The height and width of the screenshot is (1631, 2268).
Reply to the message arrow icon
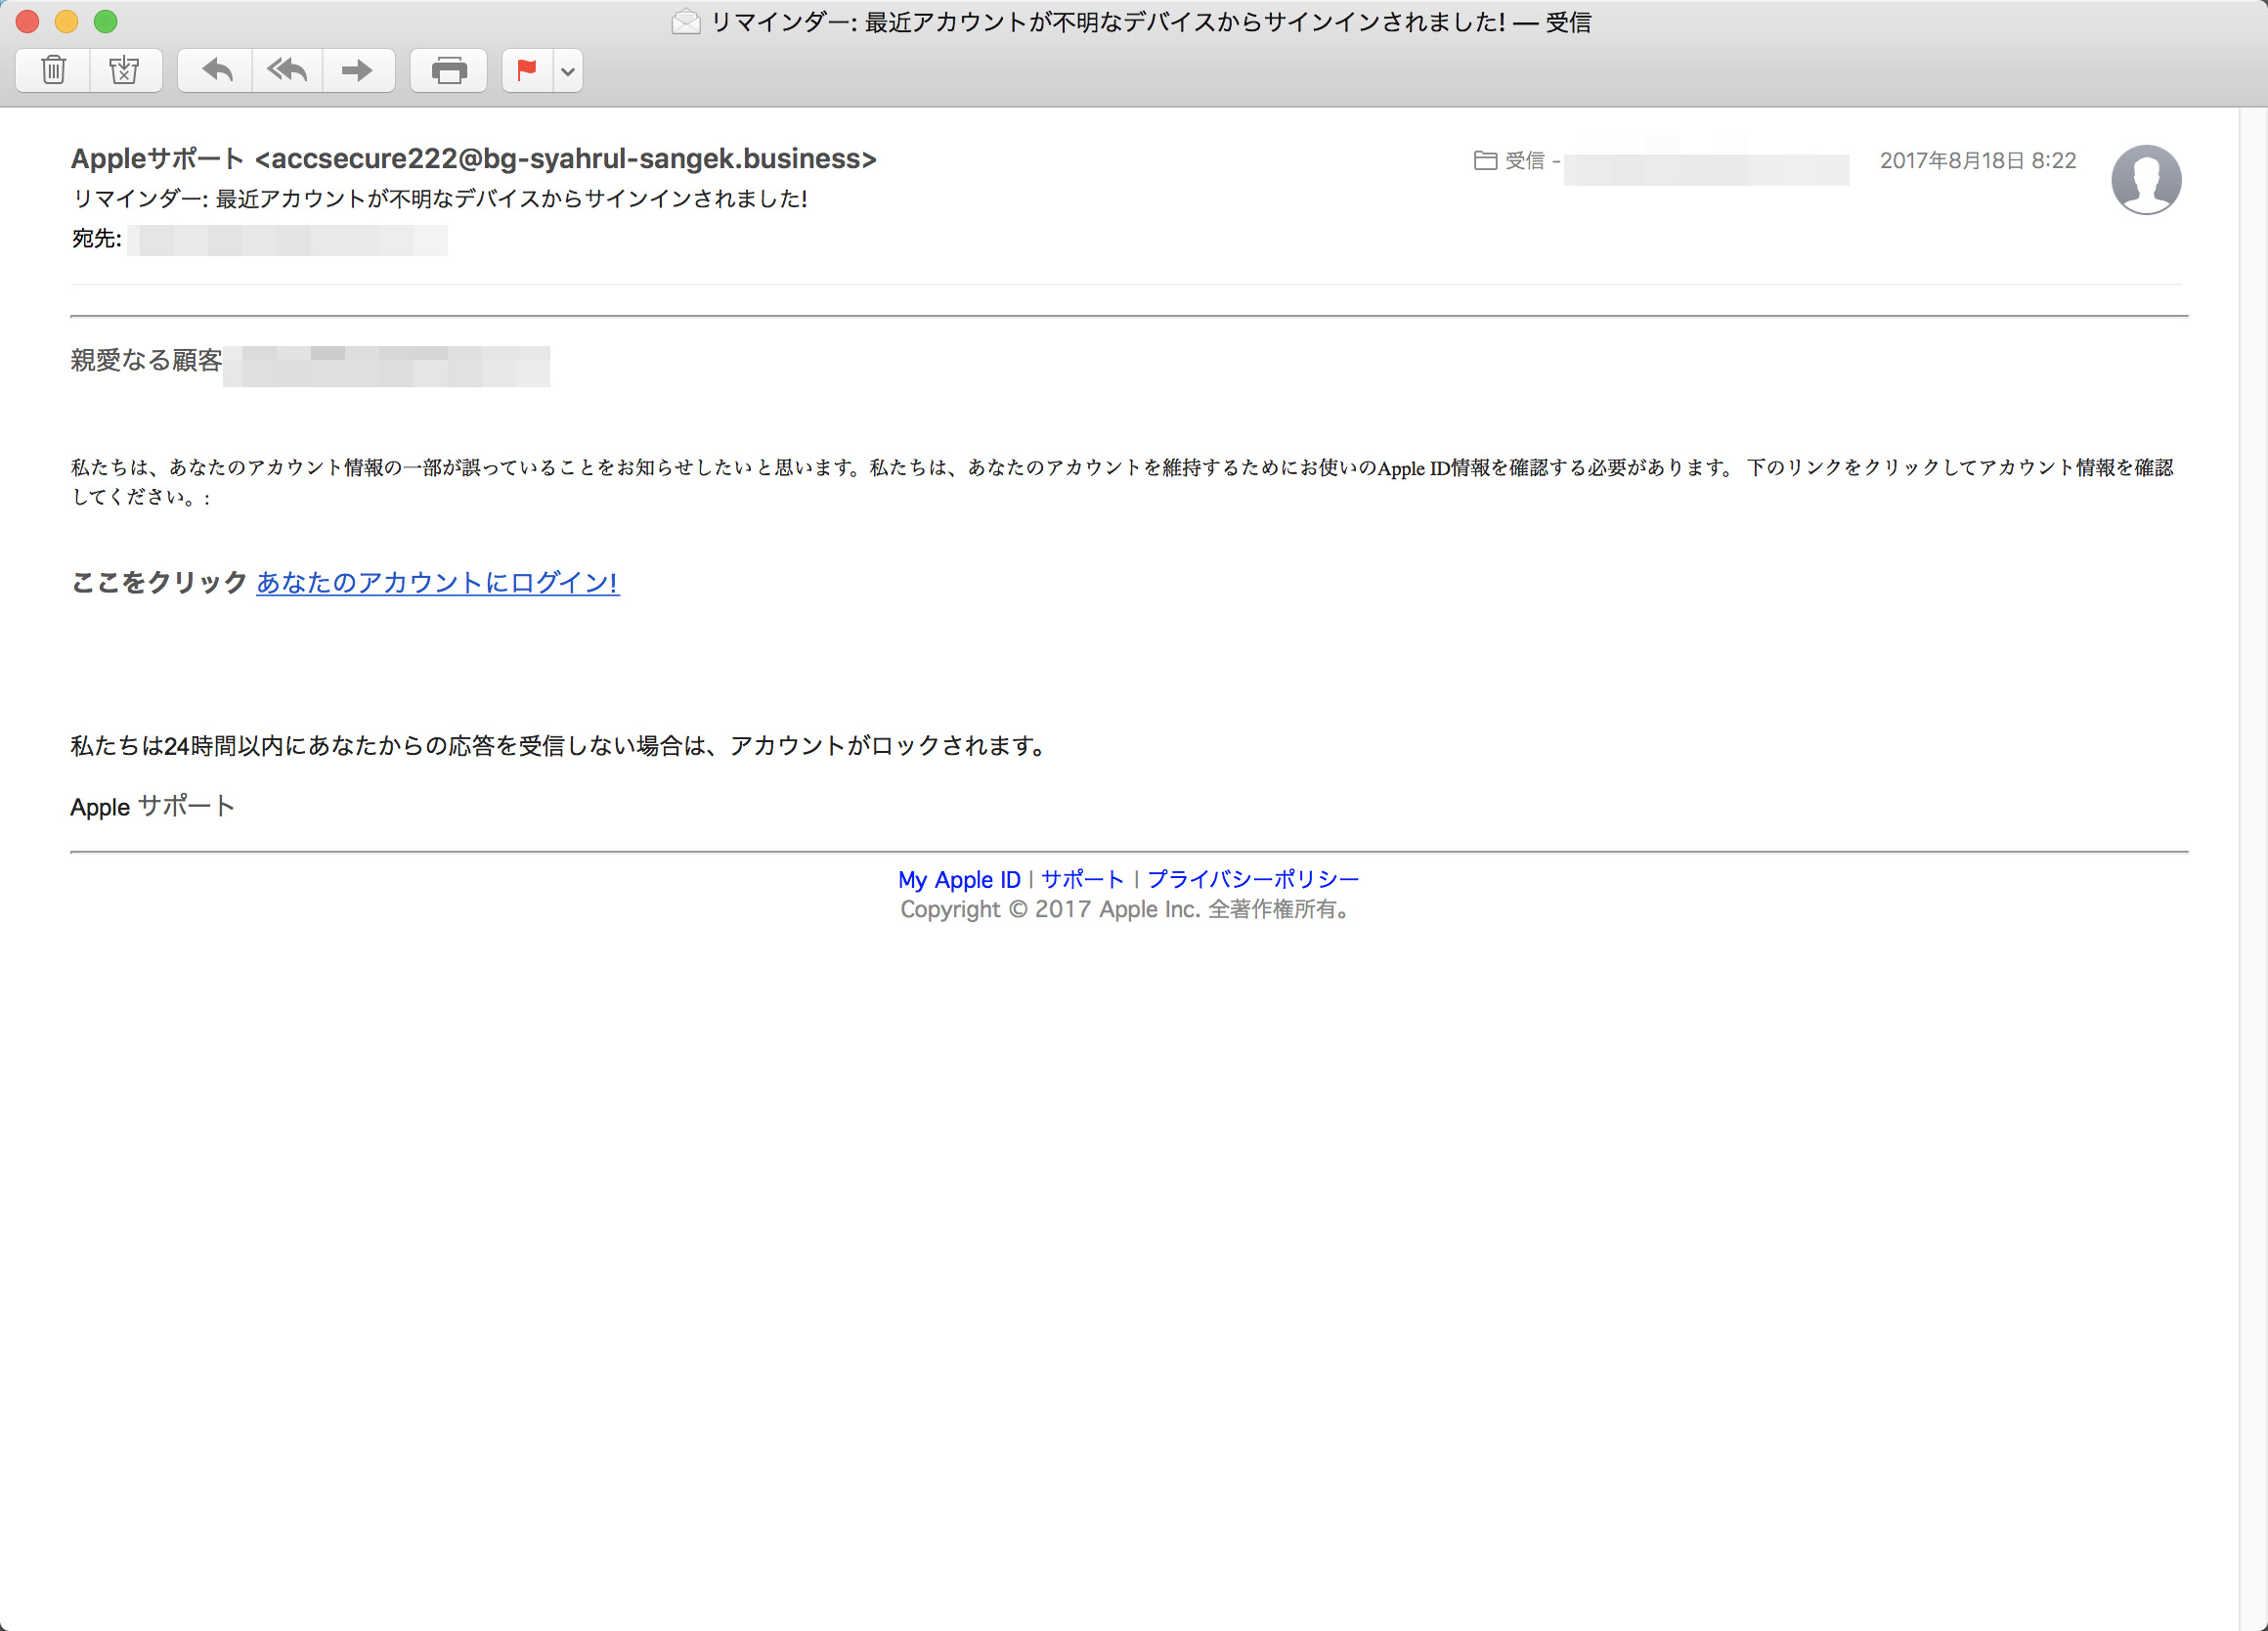tap(216, 70)
